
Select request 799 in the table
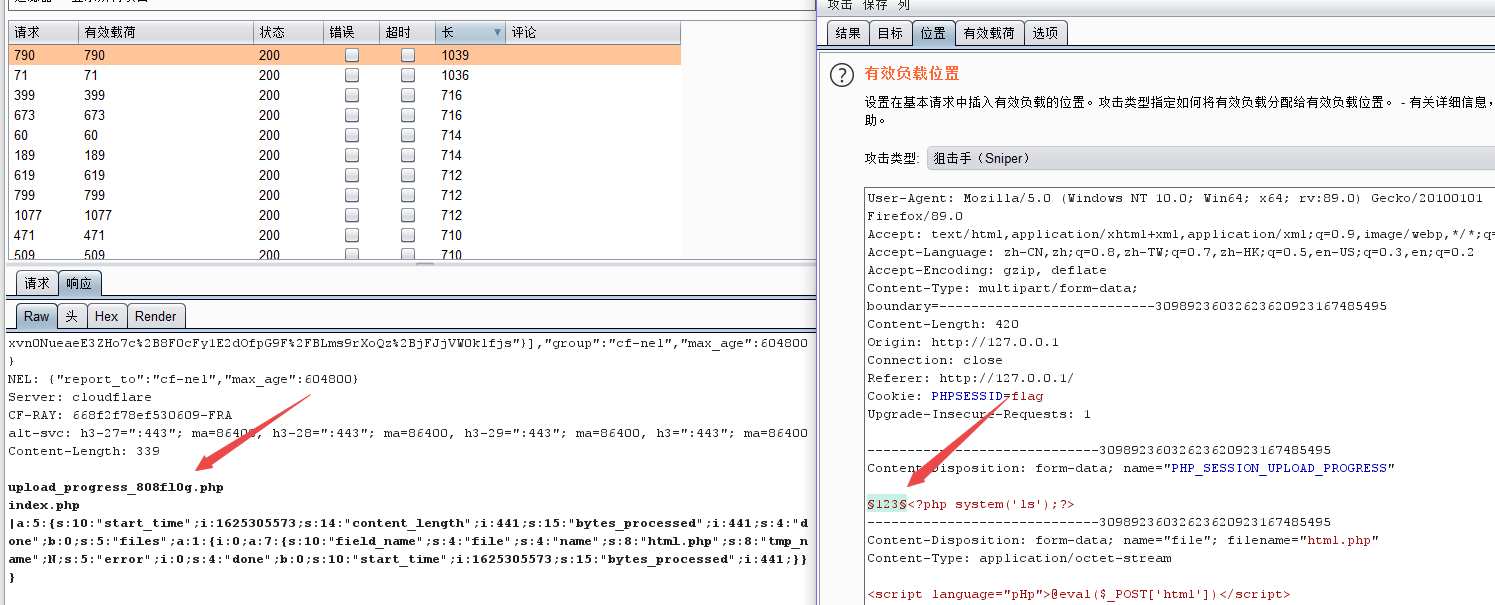click(25, 195)
